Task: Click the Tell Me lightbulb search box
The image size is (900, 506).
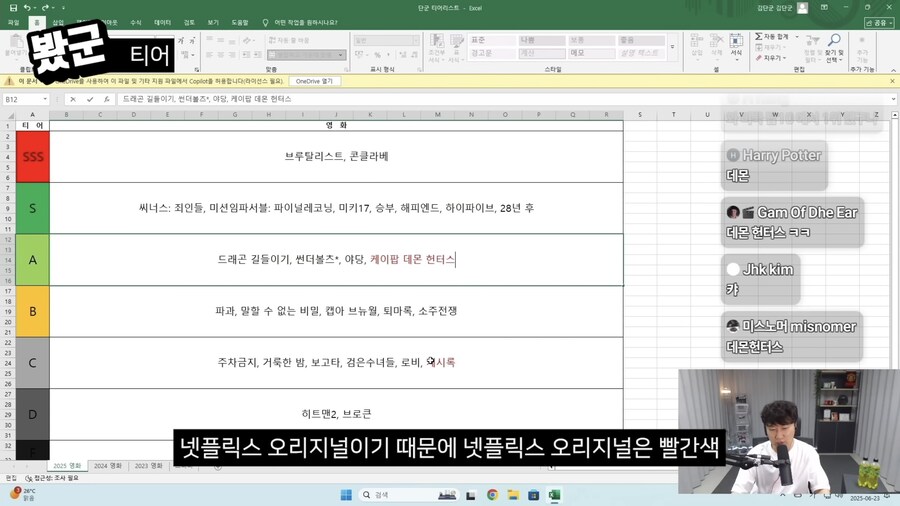Action: point(300,22)
